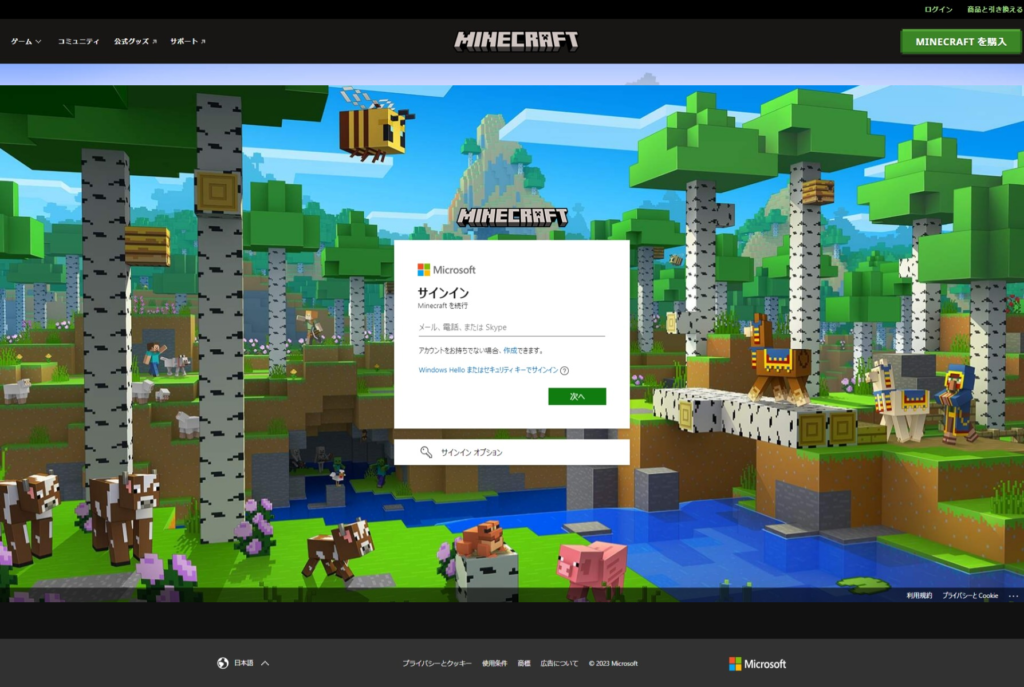
Task: Open the コミュニティ menu item
Action: point(78,41)
